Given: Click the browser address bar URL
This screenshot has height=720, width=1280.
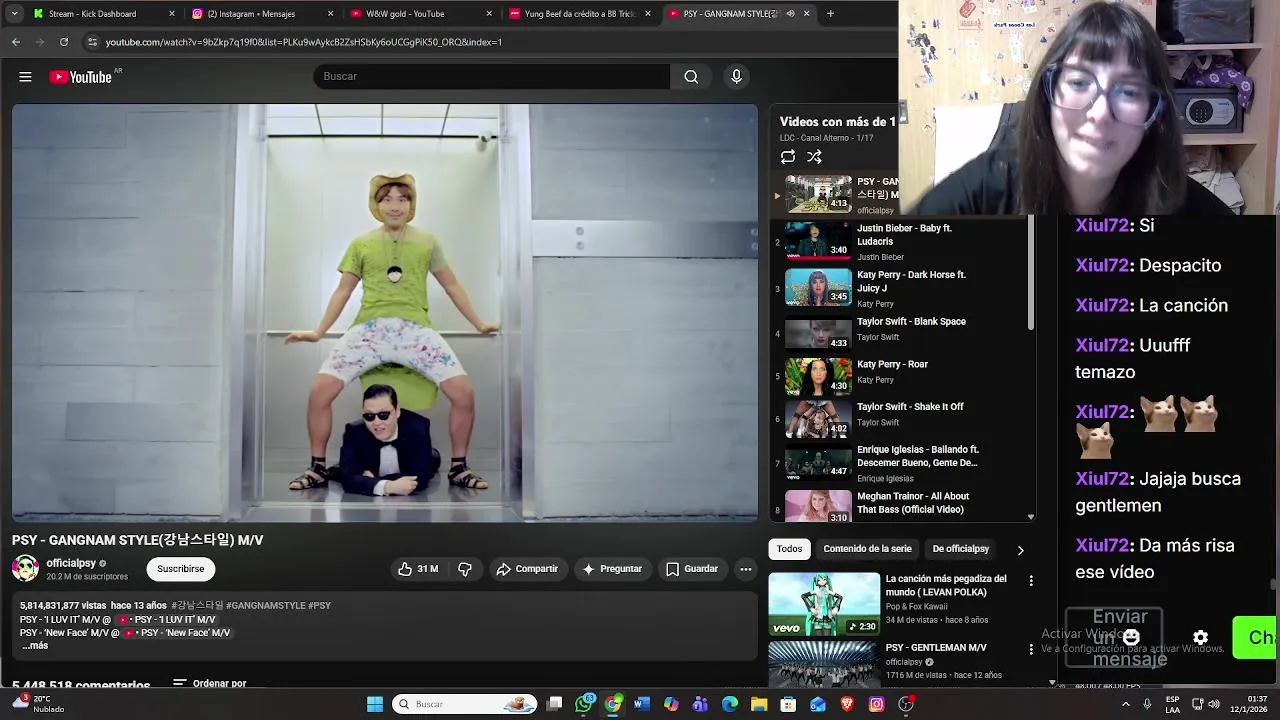Looking at the screenshot, I should (x=303, y=42).
